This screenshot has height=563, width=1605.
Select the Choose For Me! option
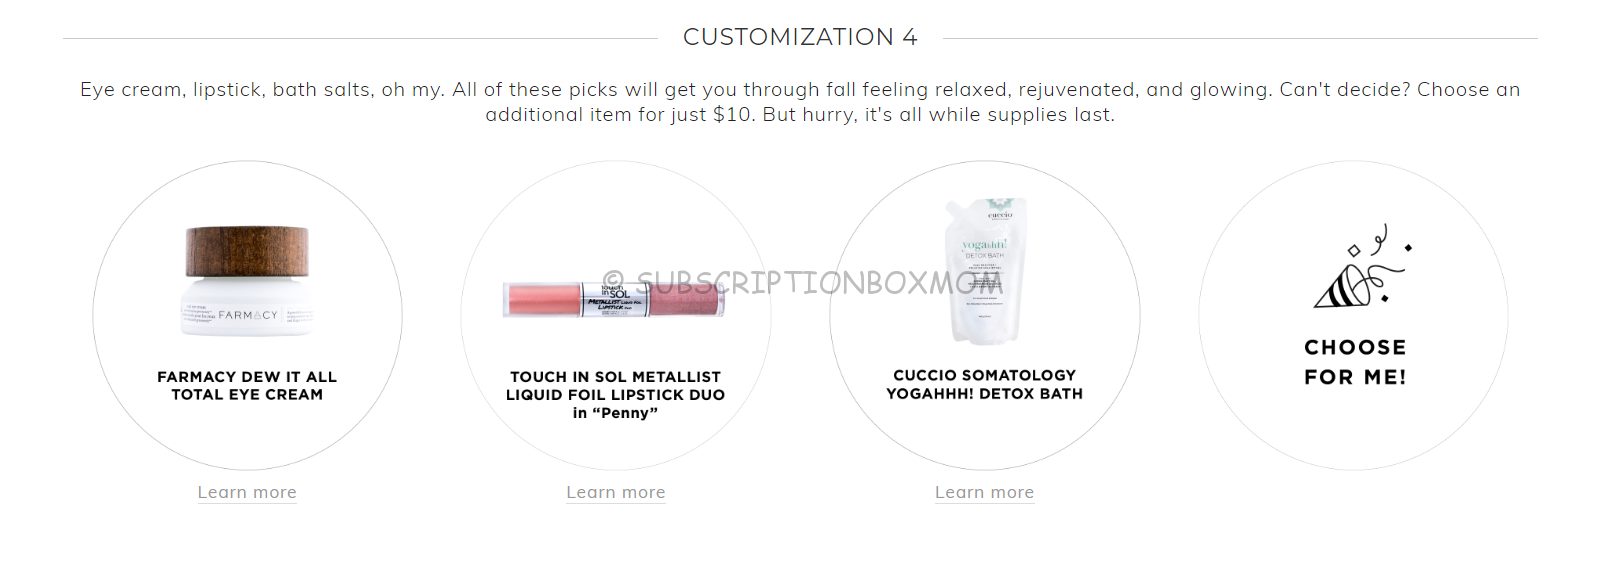1355,362
